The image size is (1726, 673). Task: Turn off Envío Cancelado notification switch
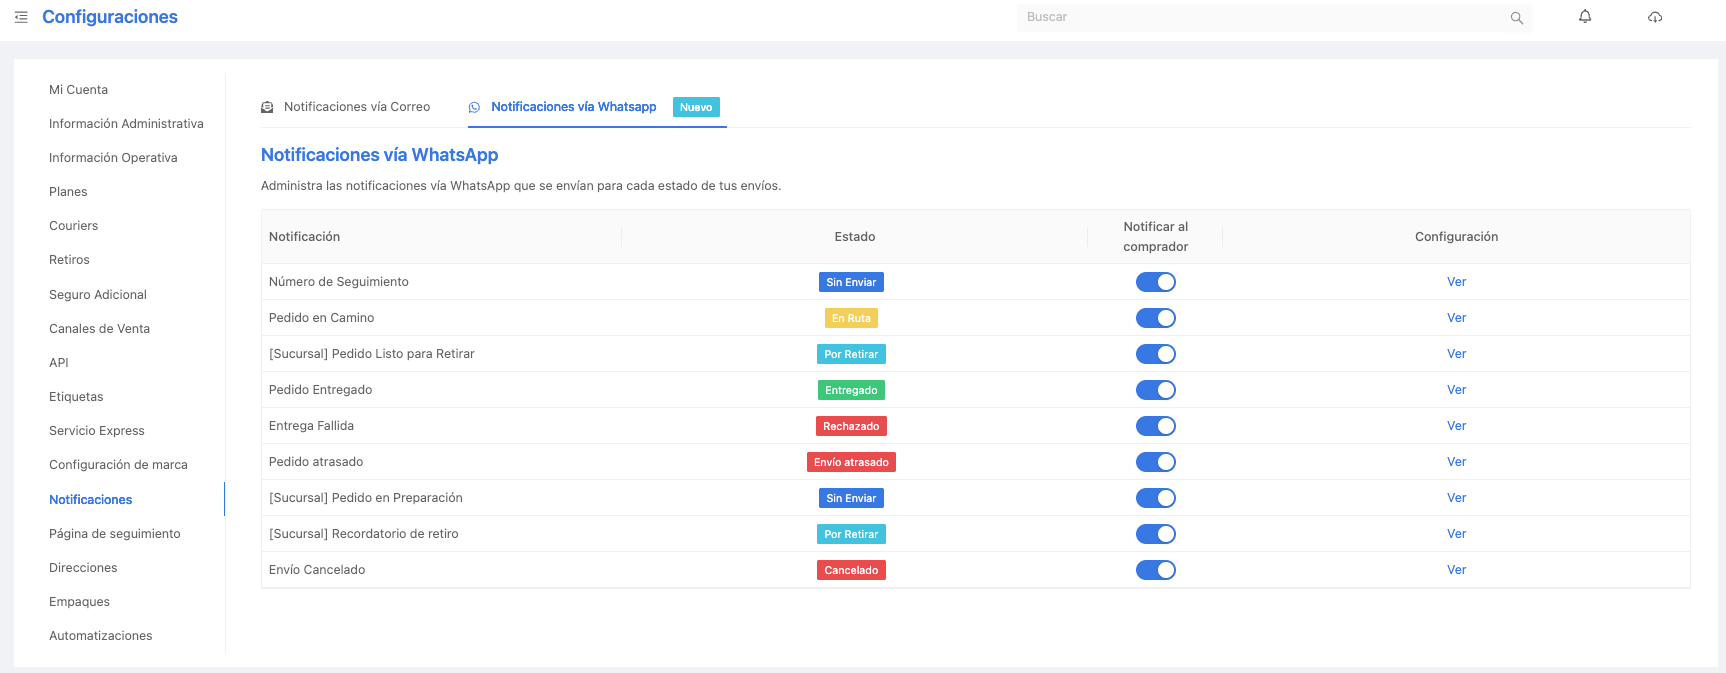(x=1155, y=570)
